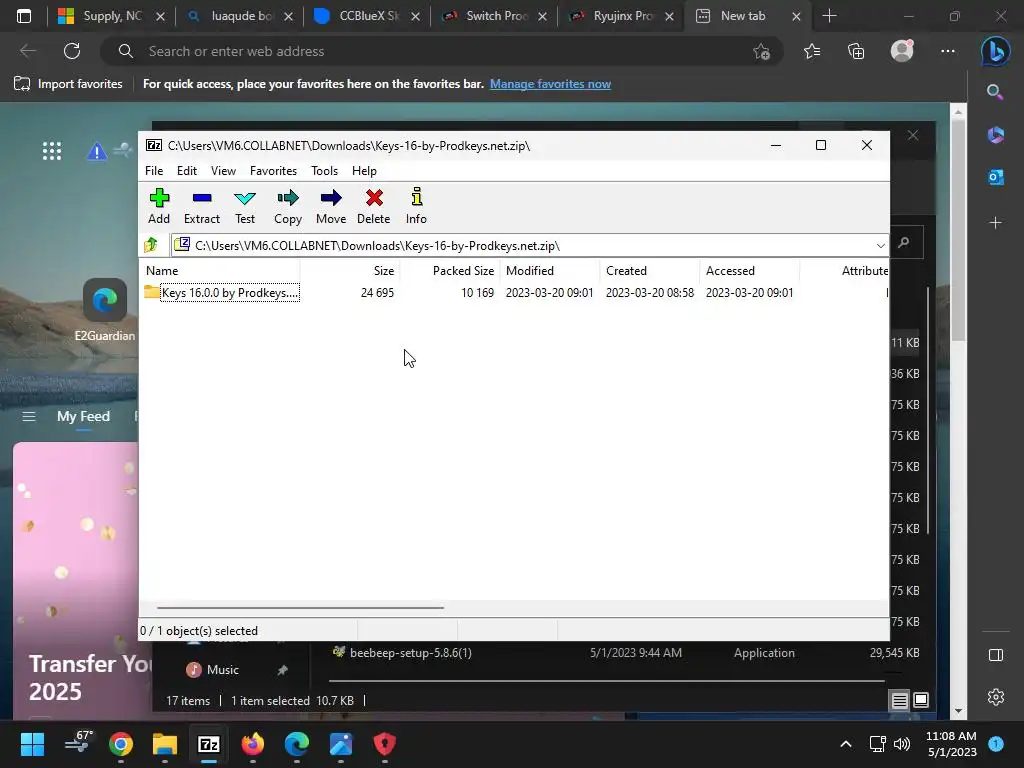Image resolution: width=1024 pixels, height=768 pixels.
Task: Click the Info toolbar icon
Action: click(x=416, y=206)
